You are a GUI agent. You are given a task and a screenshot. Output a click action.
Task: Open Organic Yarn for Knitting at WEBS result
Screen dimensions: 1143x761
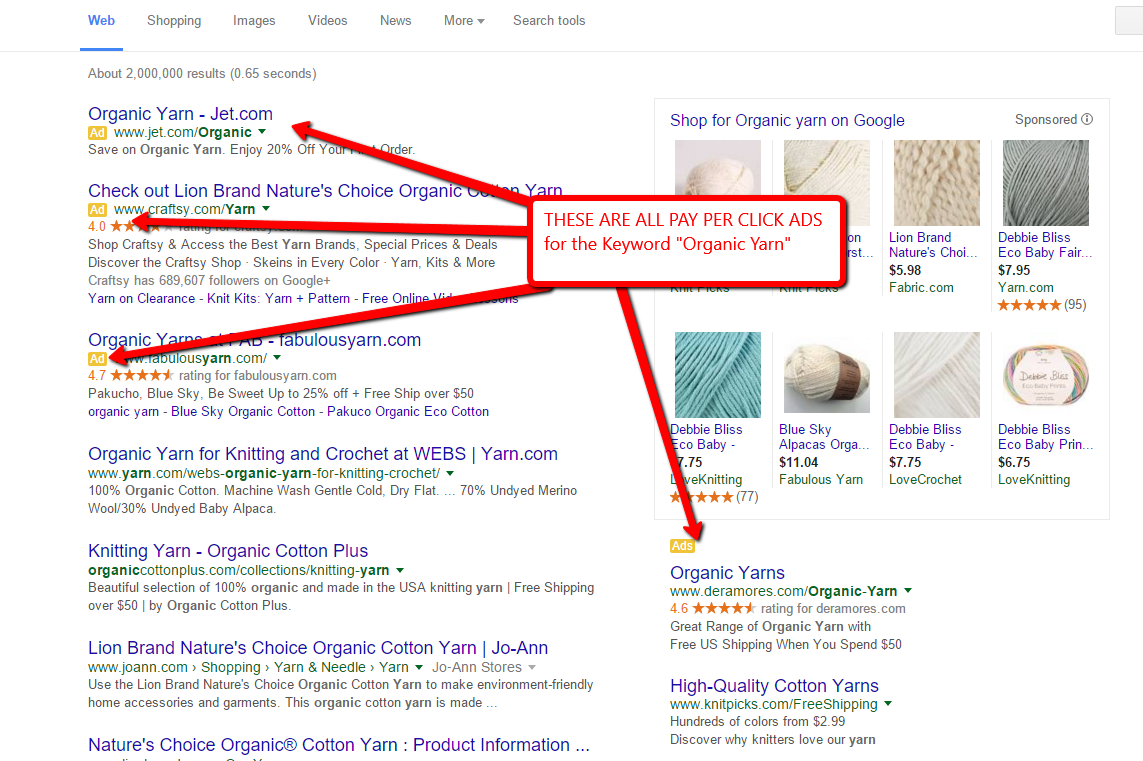(x=323, y=454)
